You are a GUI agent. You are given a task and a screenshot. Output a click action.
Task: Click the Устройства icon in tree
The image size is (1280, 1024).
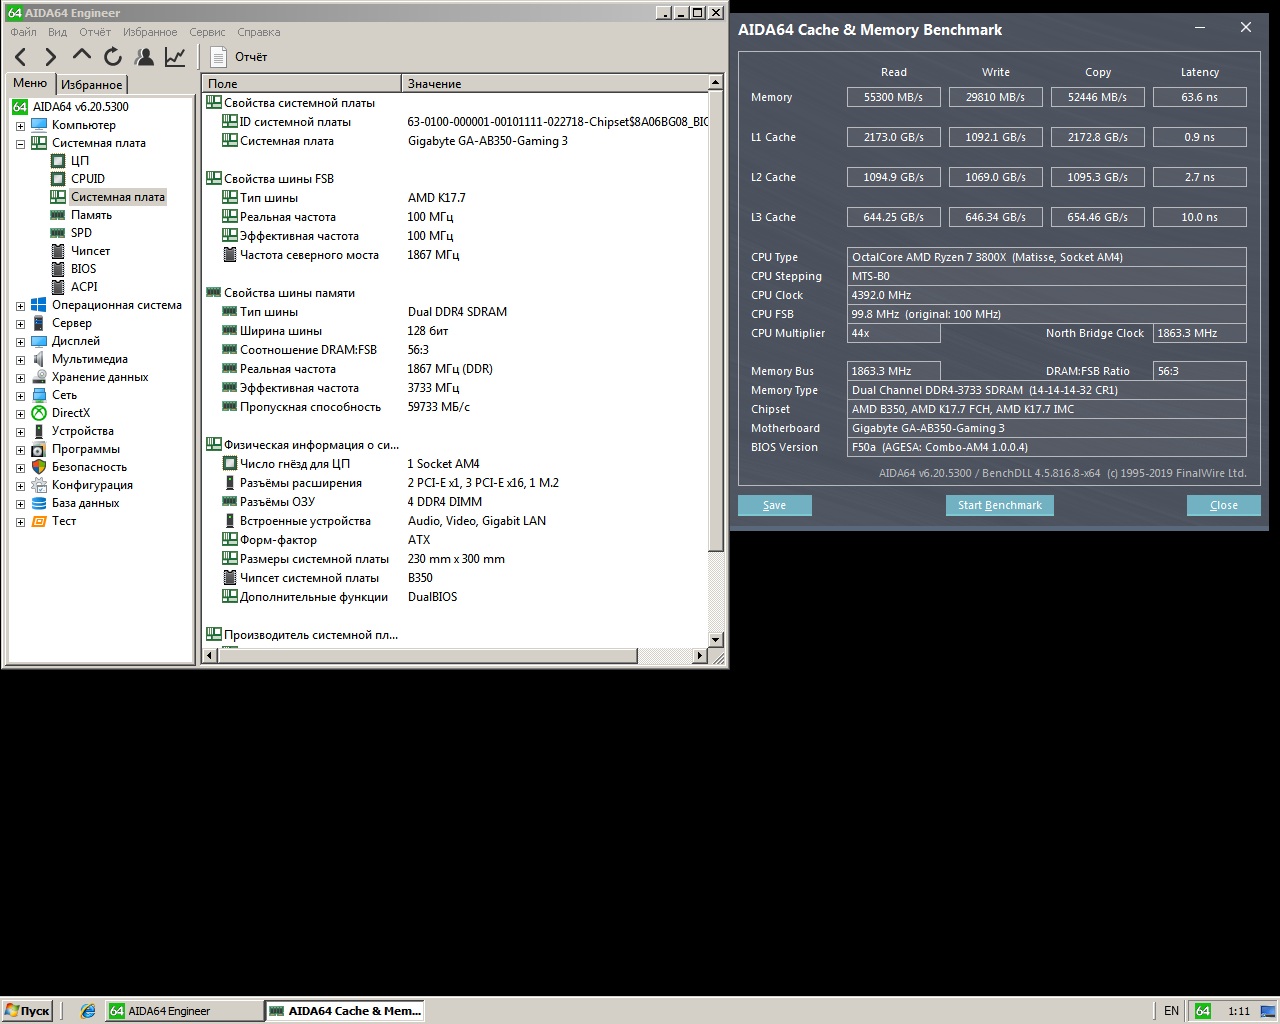[x=39, y=431]
